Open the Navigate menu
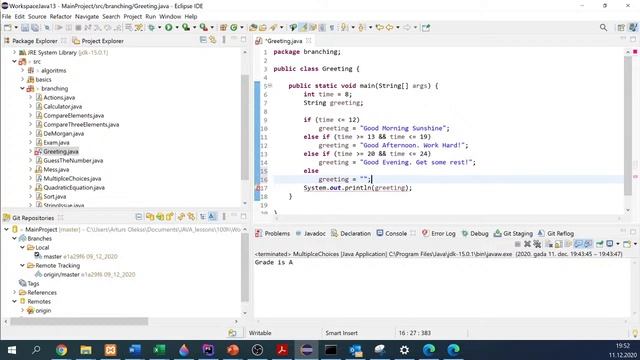This screenshot has width=640, height=360. pos(87,16)
